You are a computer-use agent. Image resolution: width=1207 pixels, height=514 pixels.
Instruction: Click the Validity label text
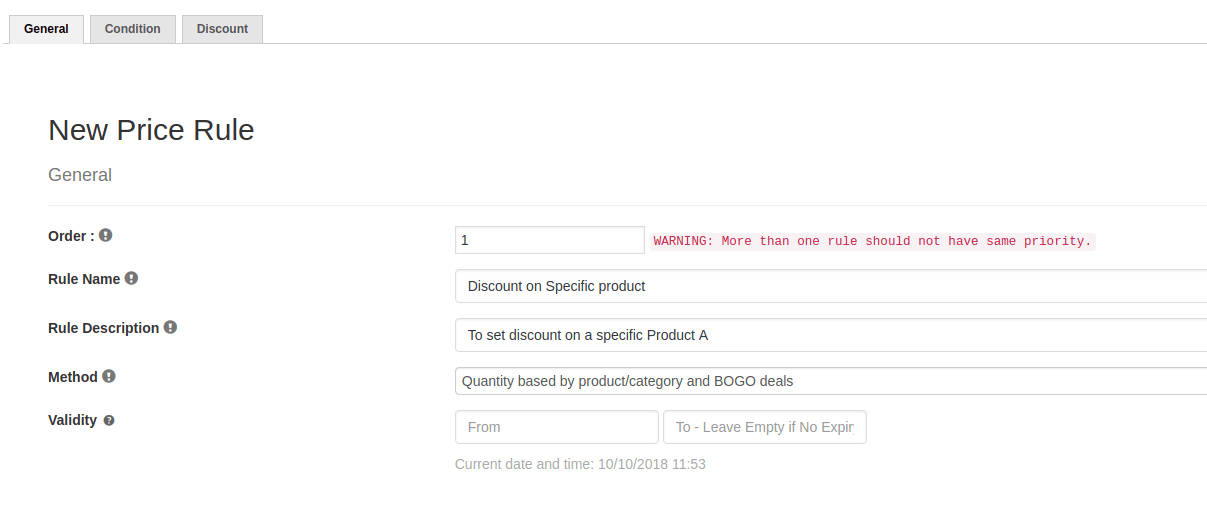72,420
